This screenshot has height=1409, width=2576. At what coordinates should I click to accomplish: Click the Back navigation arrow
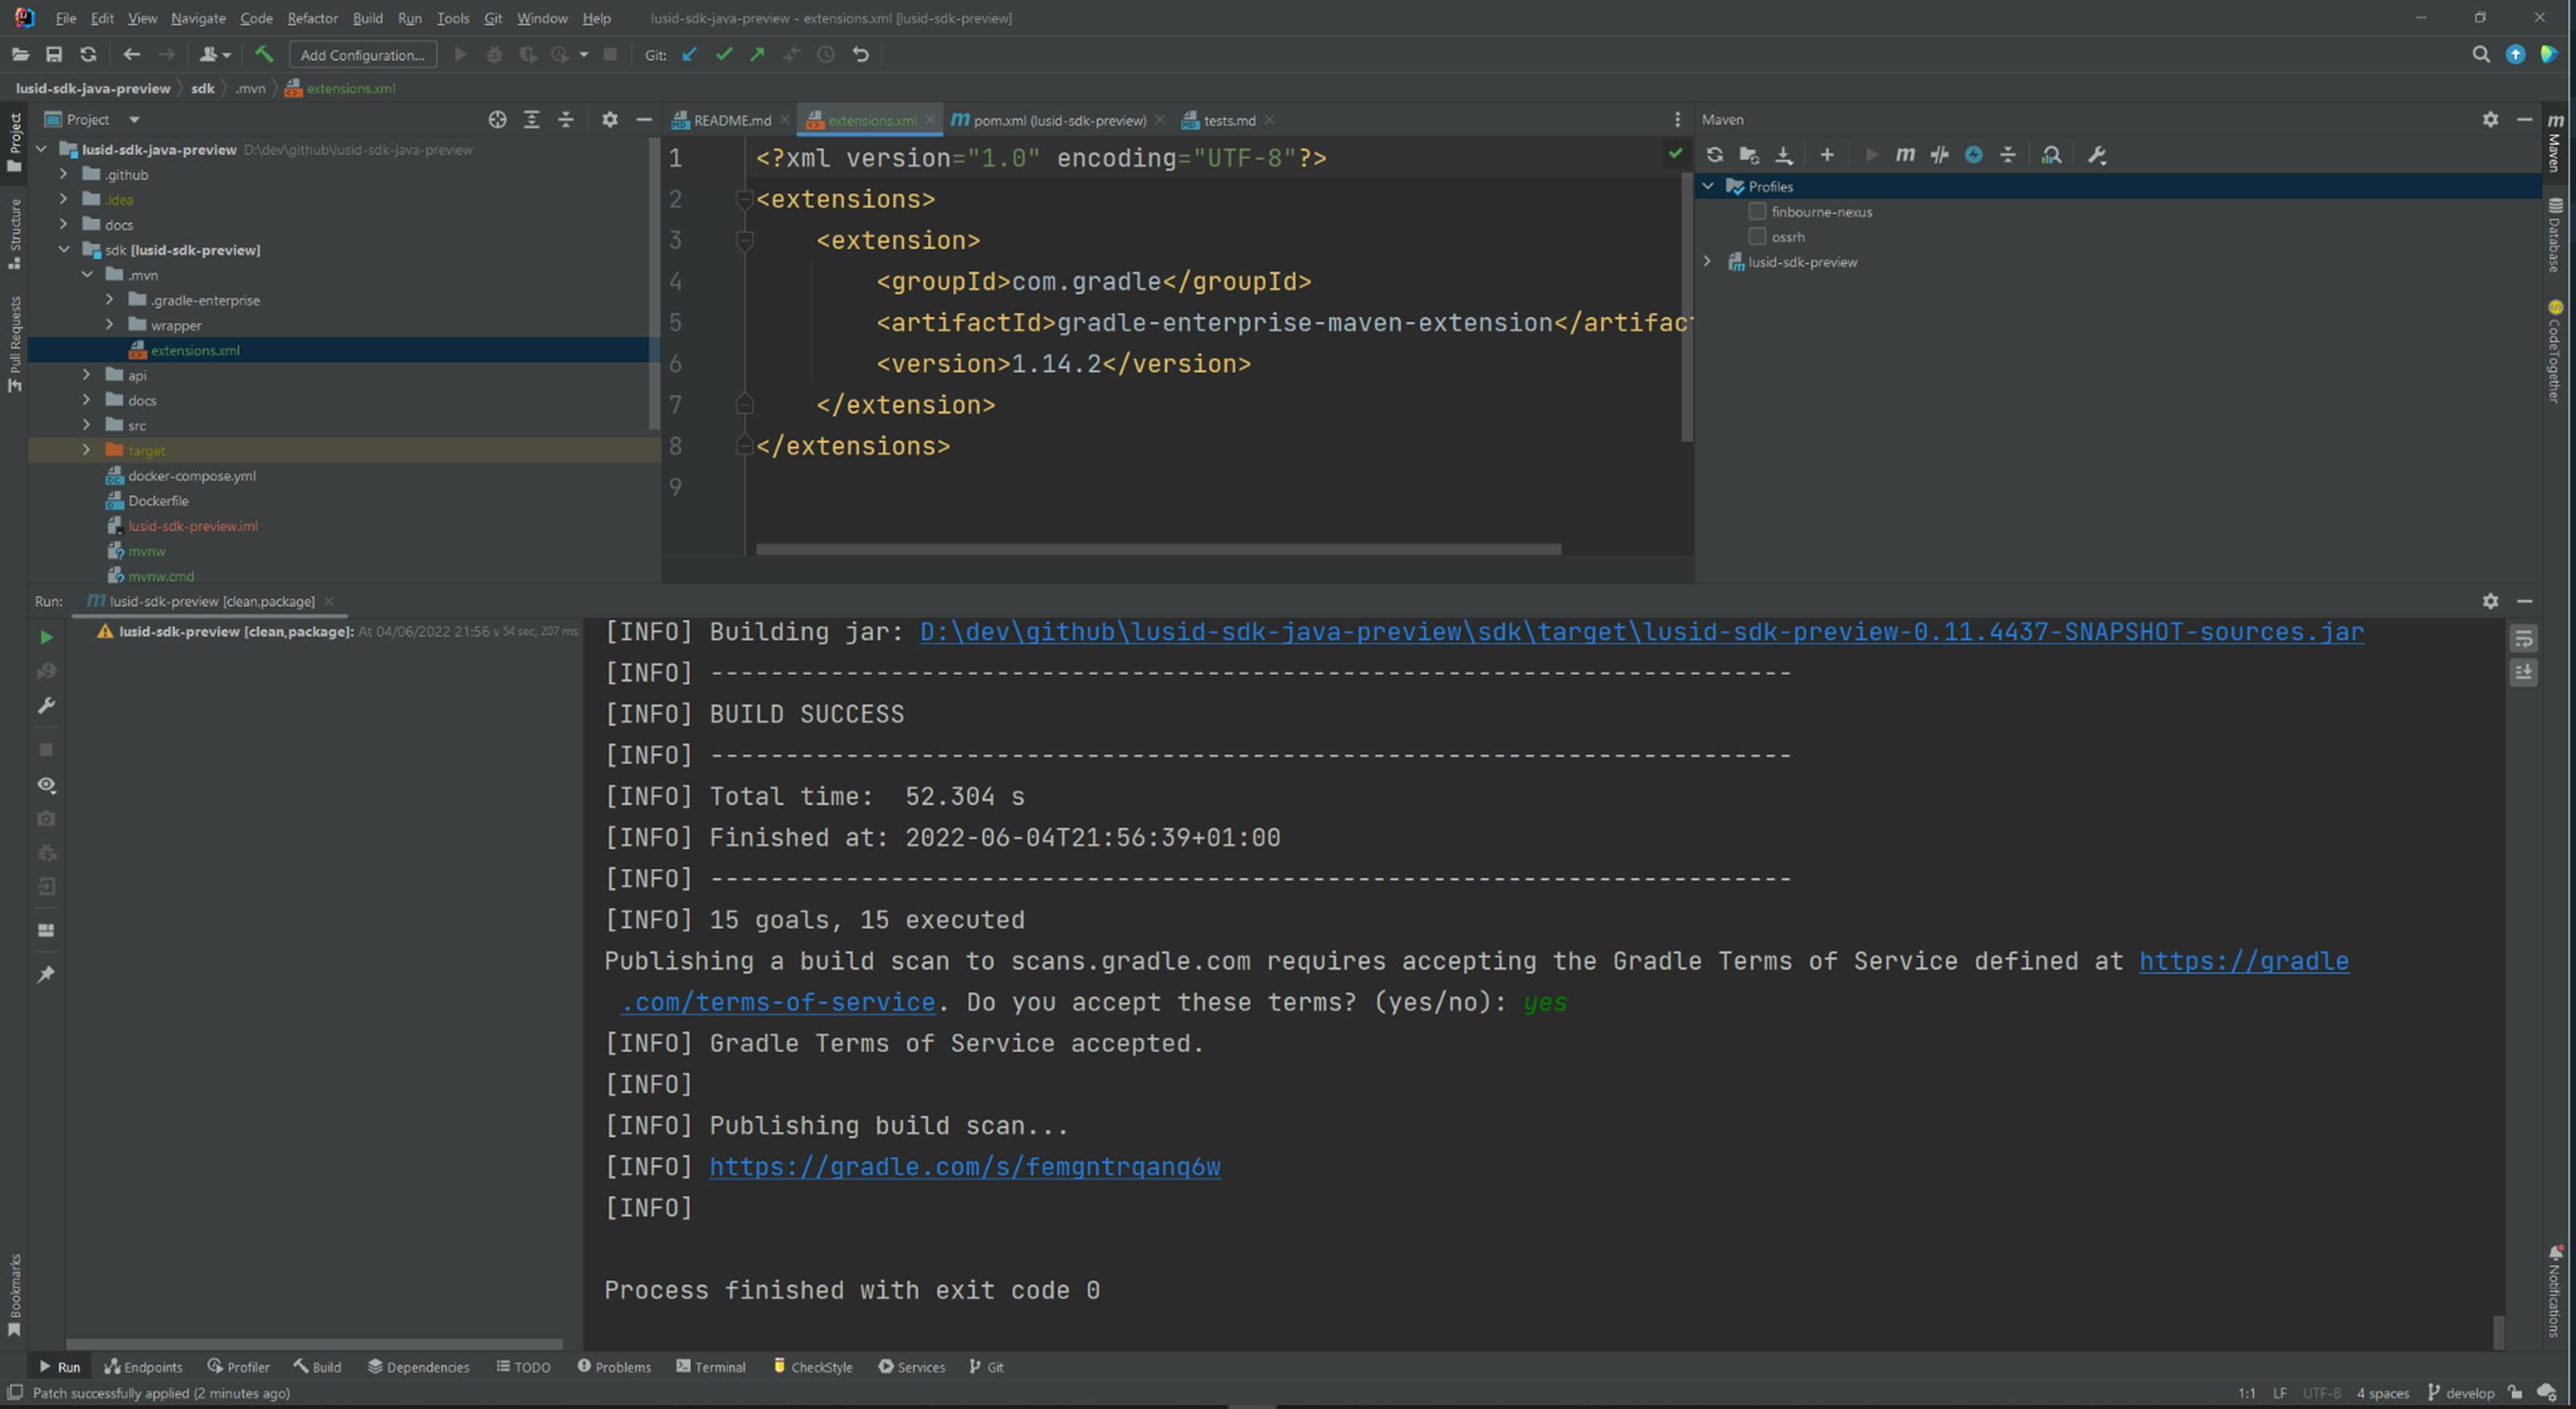pos(132,55)
